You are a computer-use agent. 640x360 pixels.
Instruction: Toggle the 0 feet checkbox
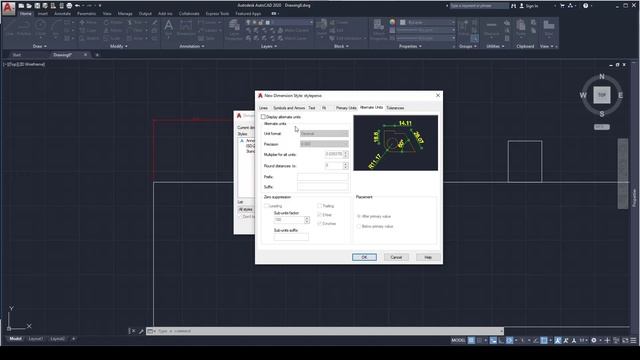(x=320, y=215)
